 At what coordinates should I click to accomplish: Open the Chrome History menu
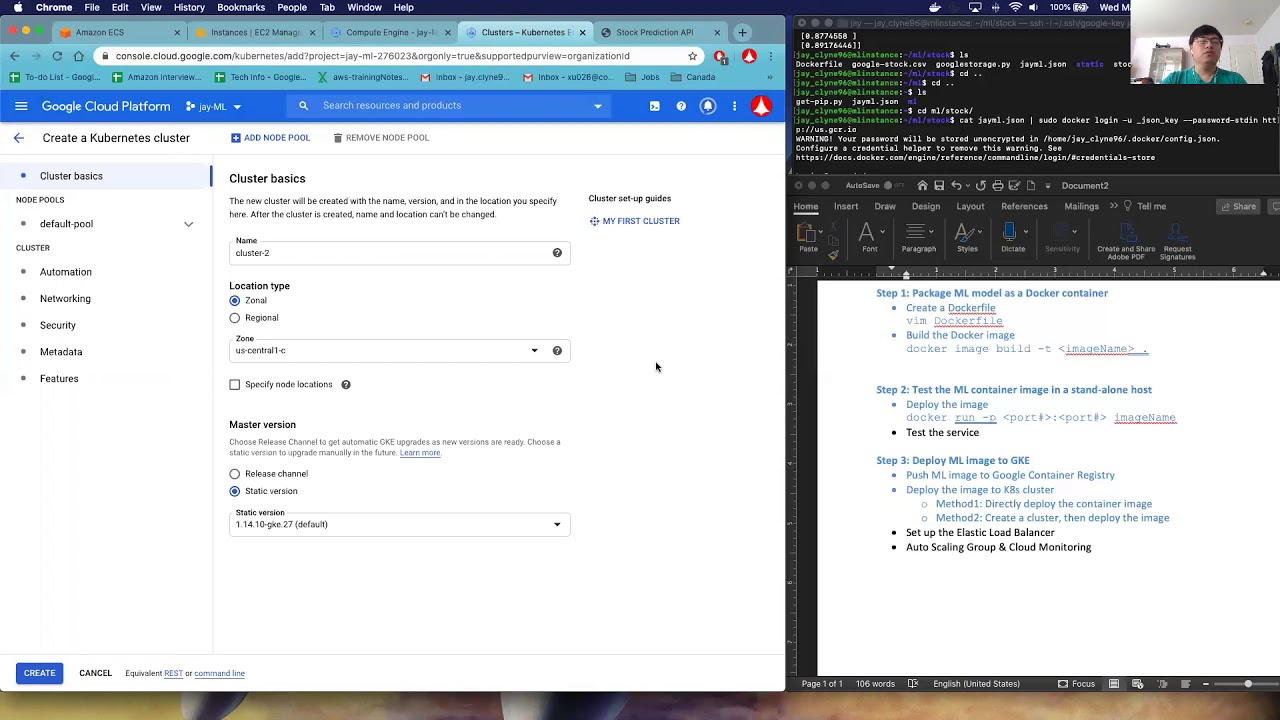tap(189, 7)
